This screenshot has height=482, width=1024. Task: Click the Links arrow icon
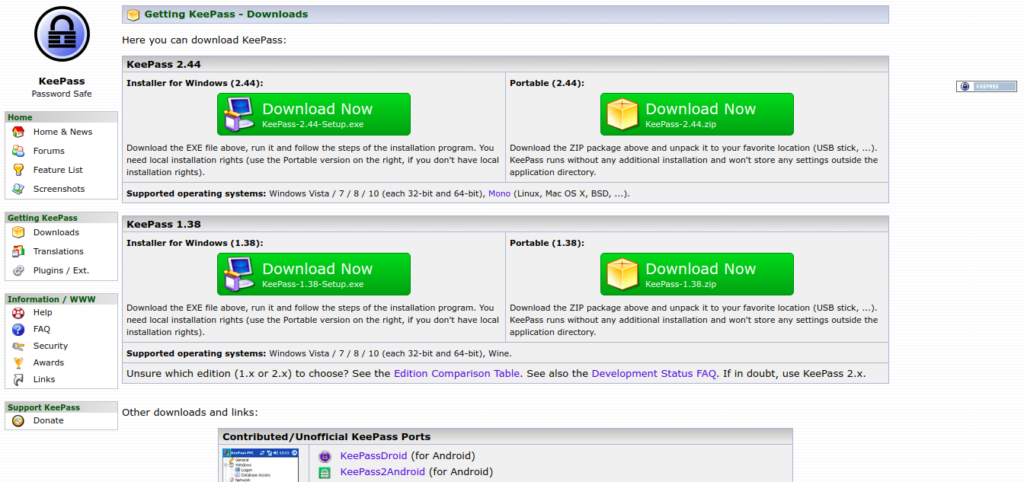pyautogui.click(x=18, y=379)
